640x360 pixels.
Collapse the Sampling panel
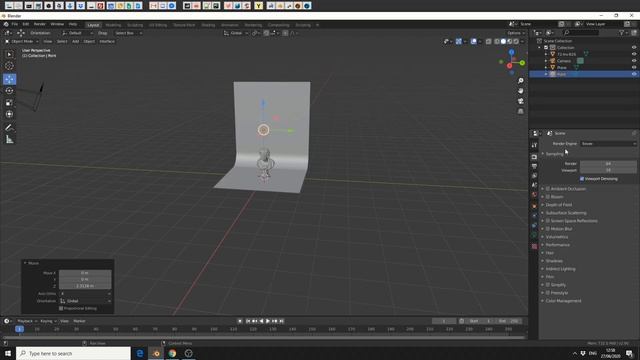(554, 154)
